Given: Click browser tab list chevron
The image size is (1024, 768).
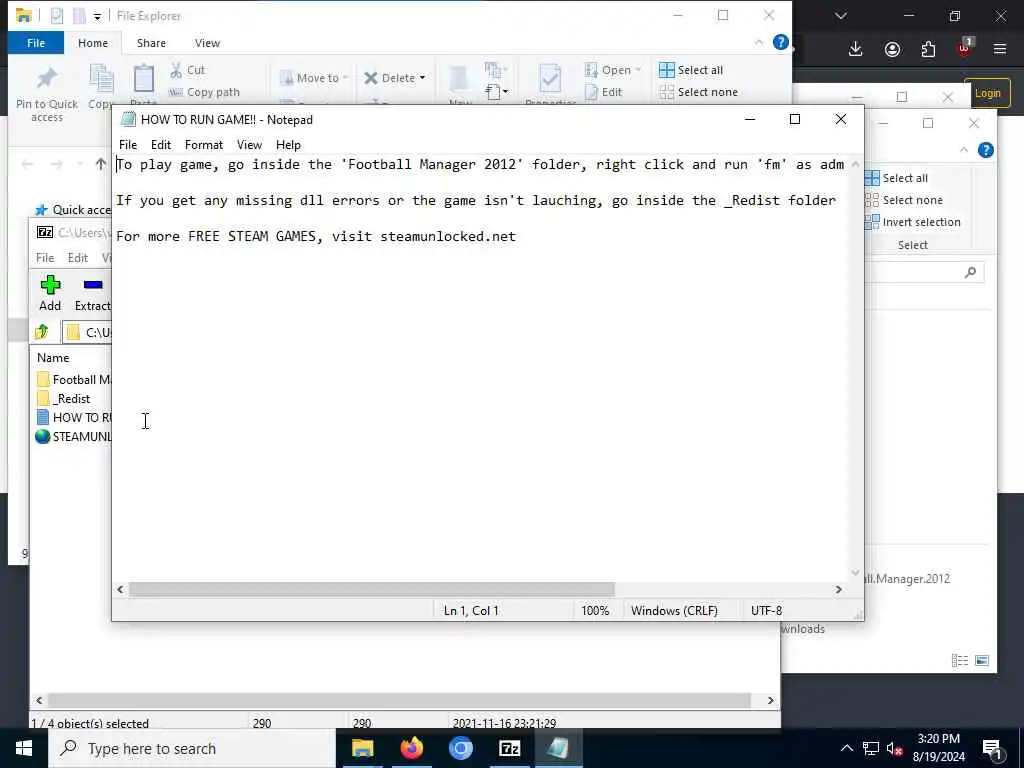Looking at the screenshot, I should [841, 16].
